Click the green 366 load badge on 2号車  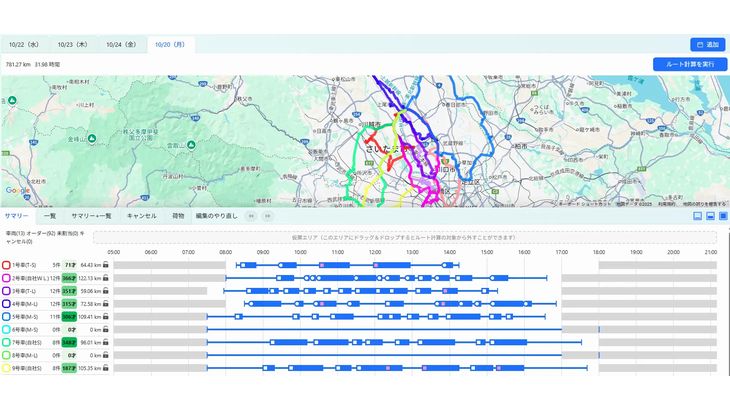pos(69,278)
